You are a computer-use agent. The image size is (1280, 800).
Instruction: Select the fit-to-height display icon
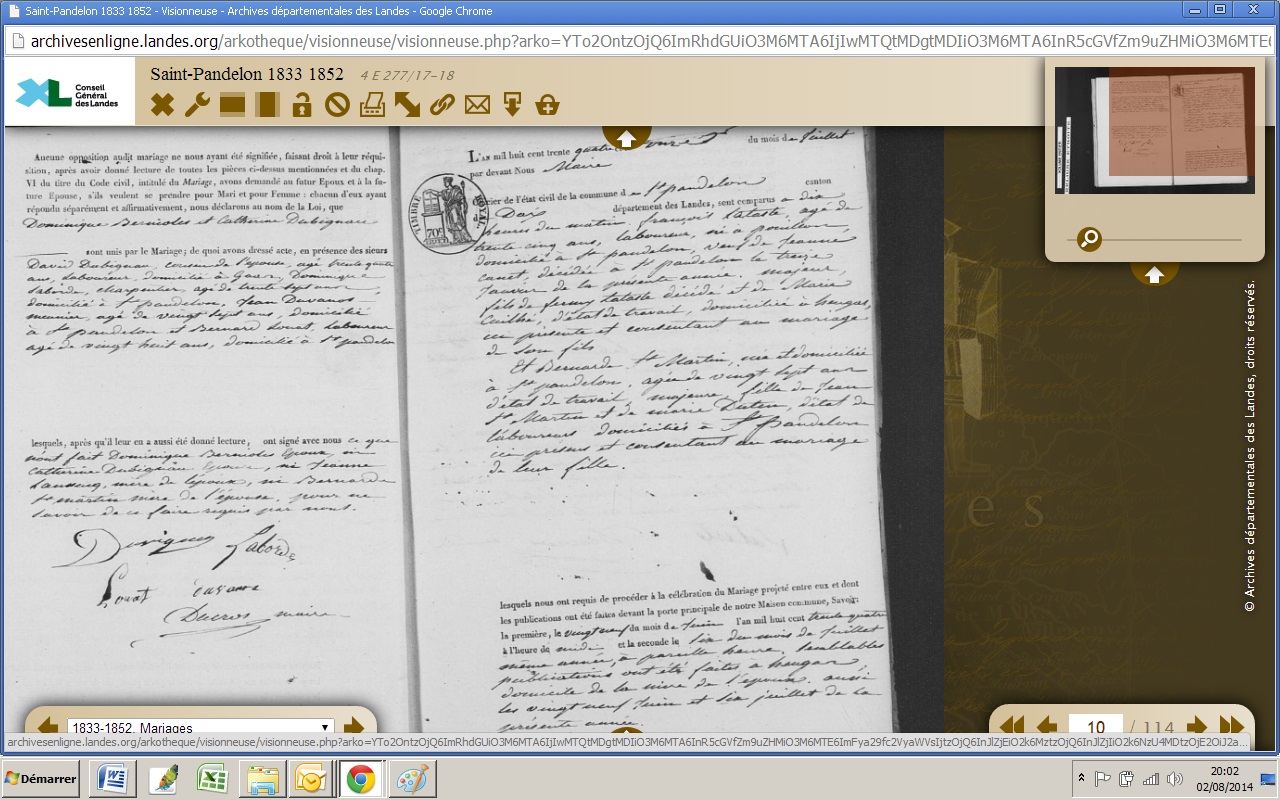click(267, 105)
